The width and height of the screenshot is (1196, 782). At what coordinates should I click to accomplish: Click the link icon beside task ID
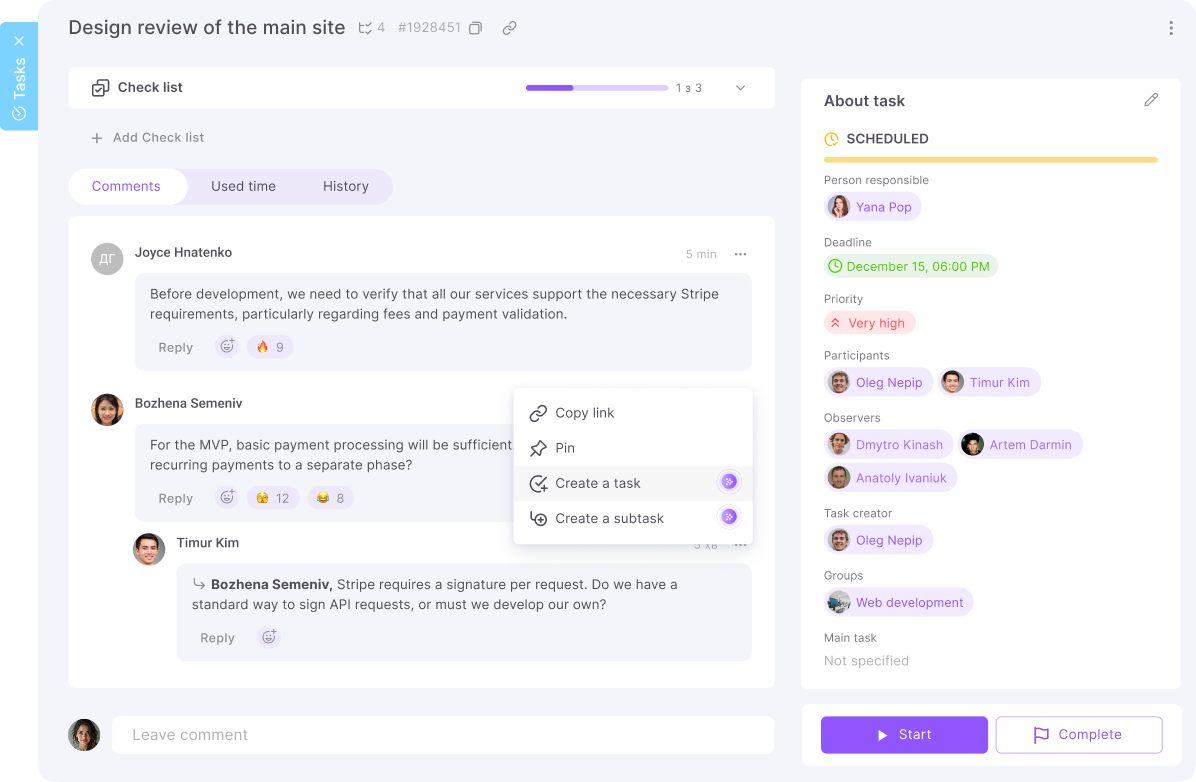[509, 28]
